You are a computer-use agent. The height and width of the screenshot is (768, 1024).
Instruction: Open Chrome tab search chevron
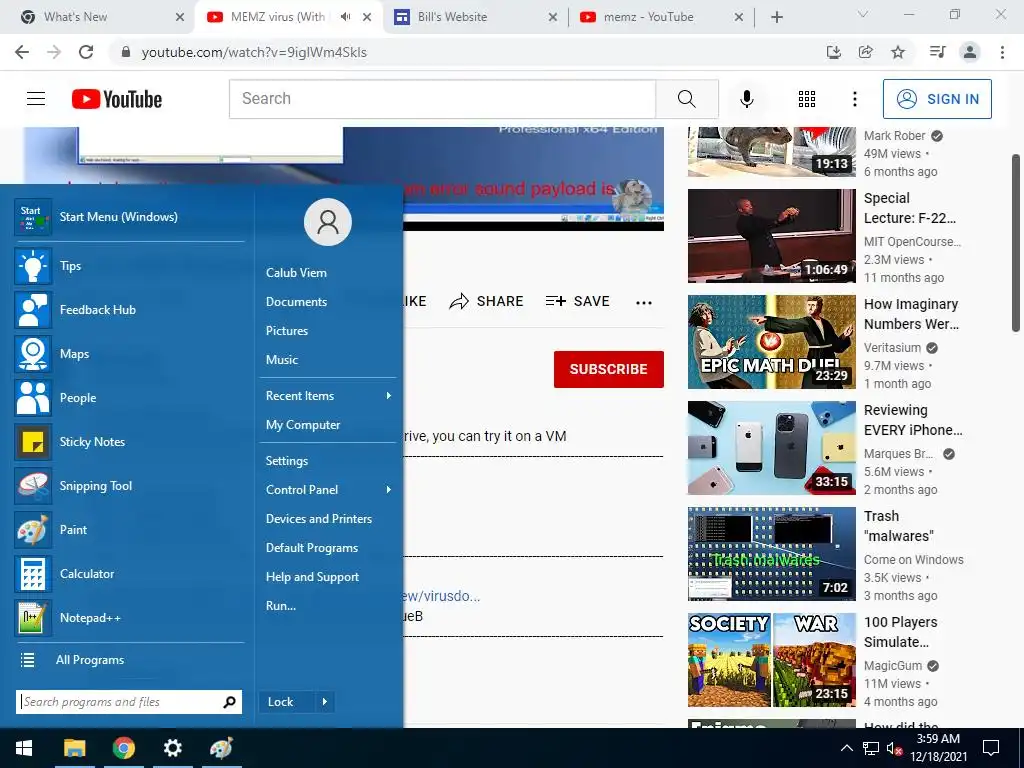coord(863,15)
